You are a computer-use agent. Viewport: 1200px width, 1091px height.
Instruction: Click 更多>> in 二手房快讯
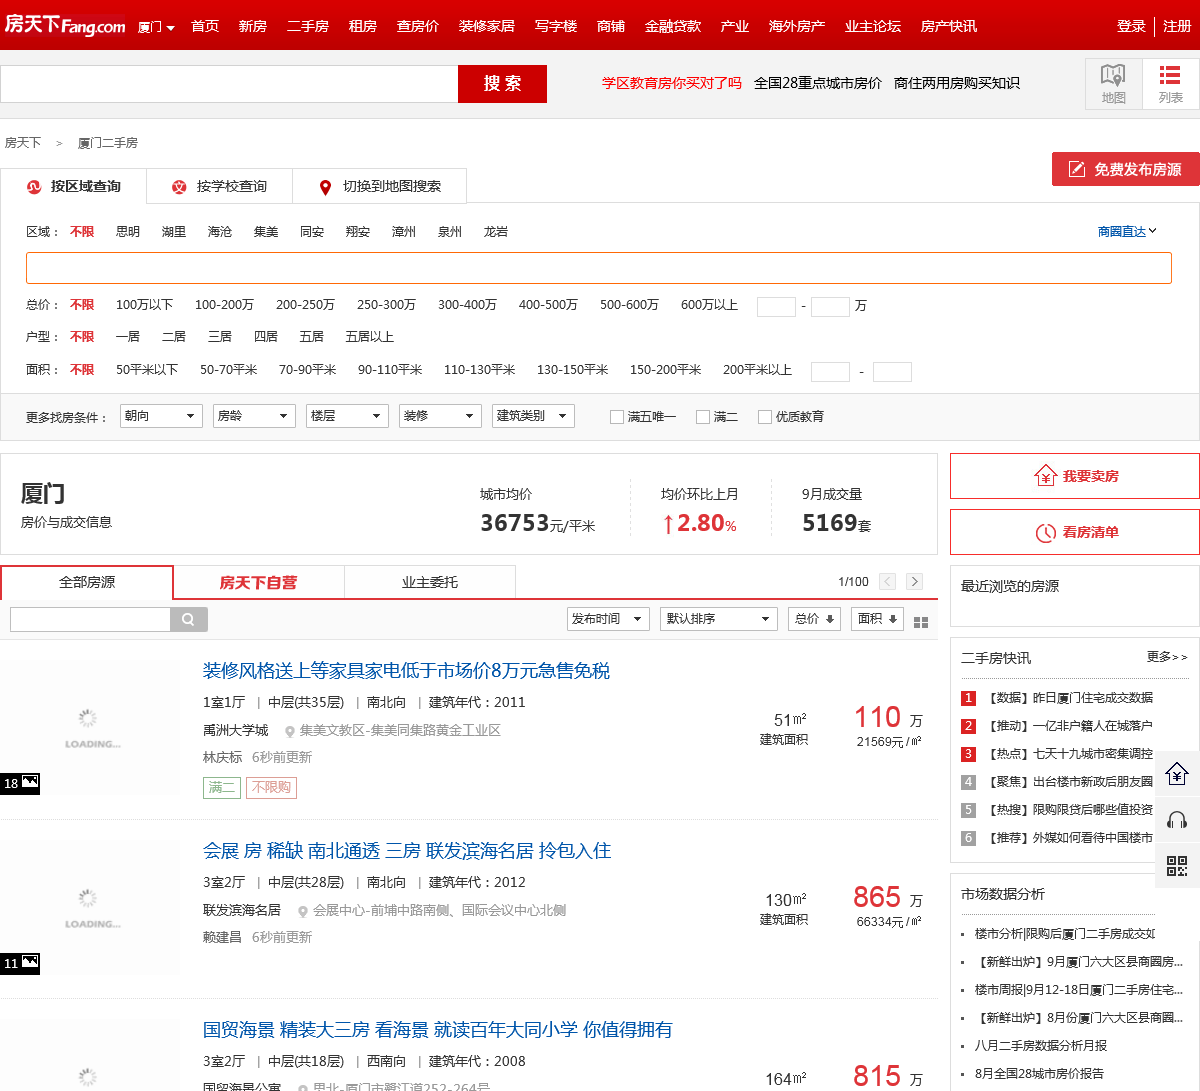tap(1167, 657)
